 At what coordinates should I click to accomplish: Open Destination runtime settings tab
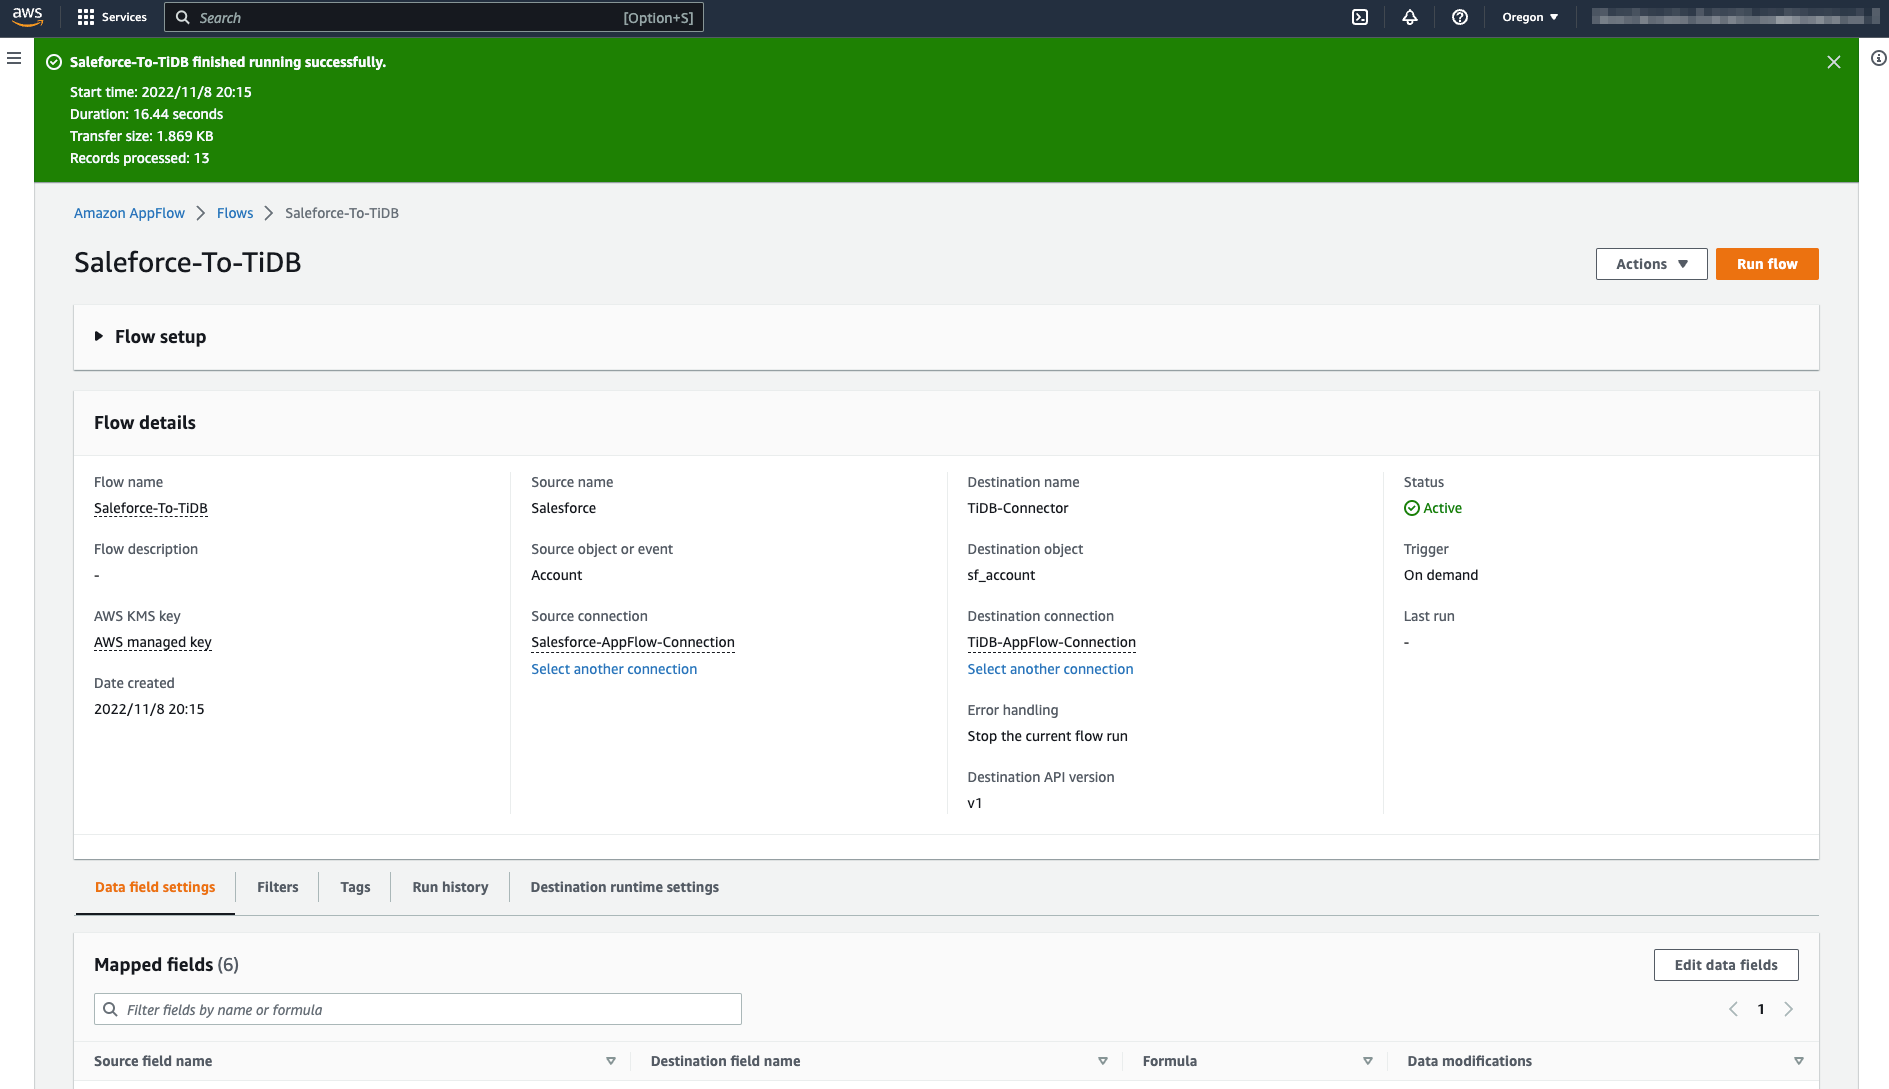click(625, 887)
